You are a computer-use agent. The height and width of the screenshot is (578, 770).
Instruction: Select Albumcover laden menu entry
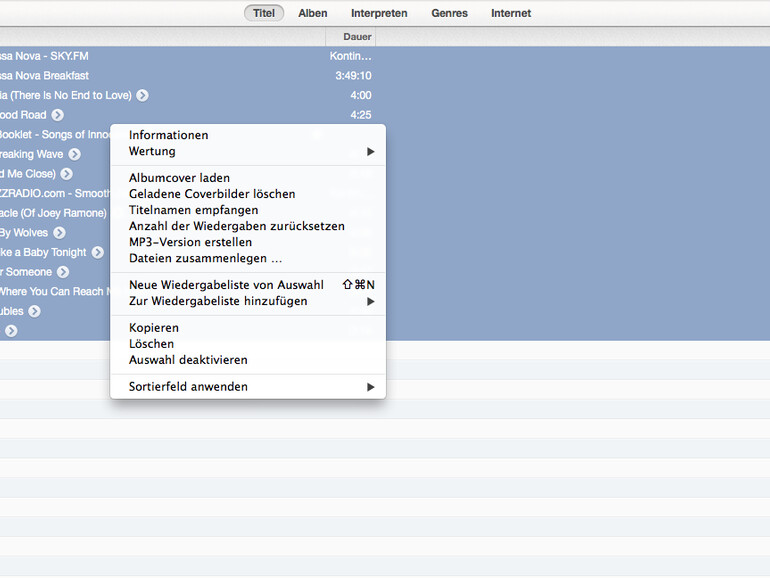coord(248,178)
